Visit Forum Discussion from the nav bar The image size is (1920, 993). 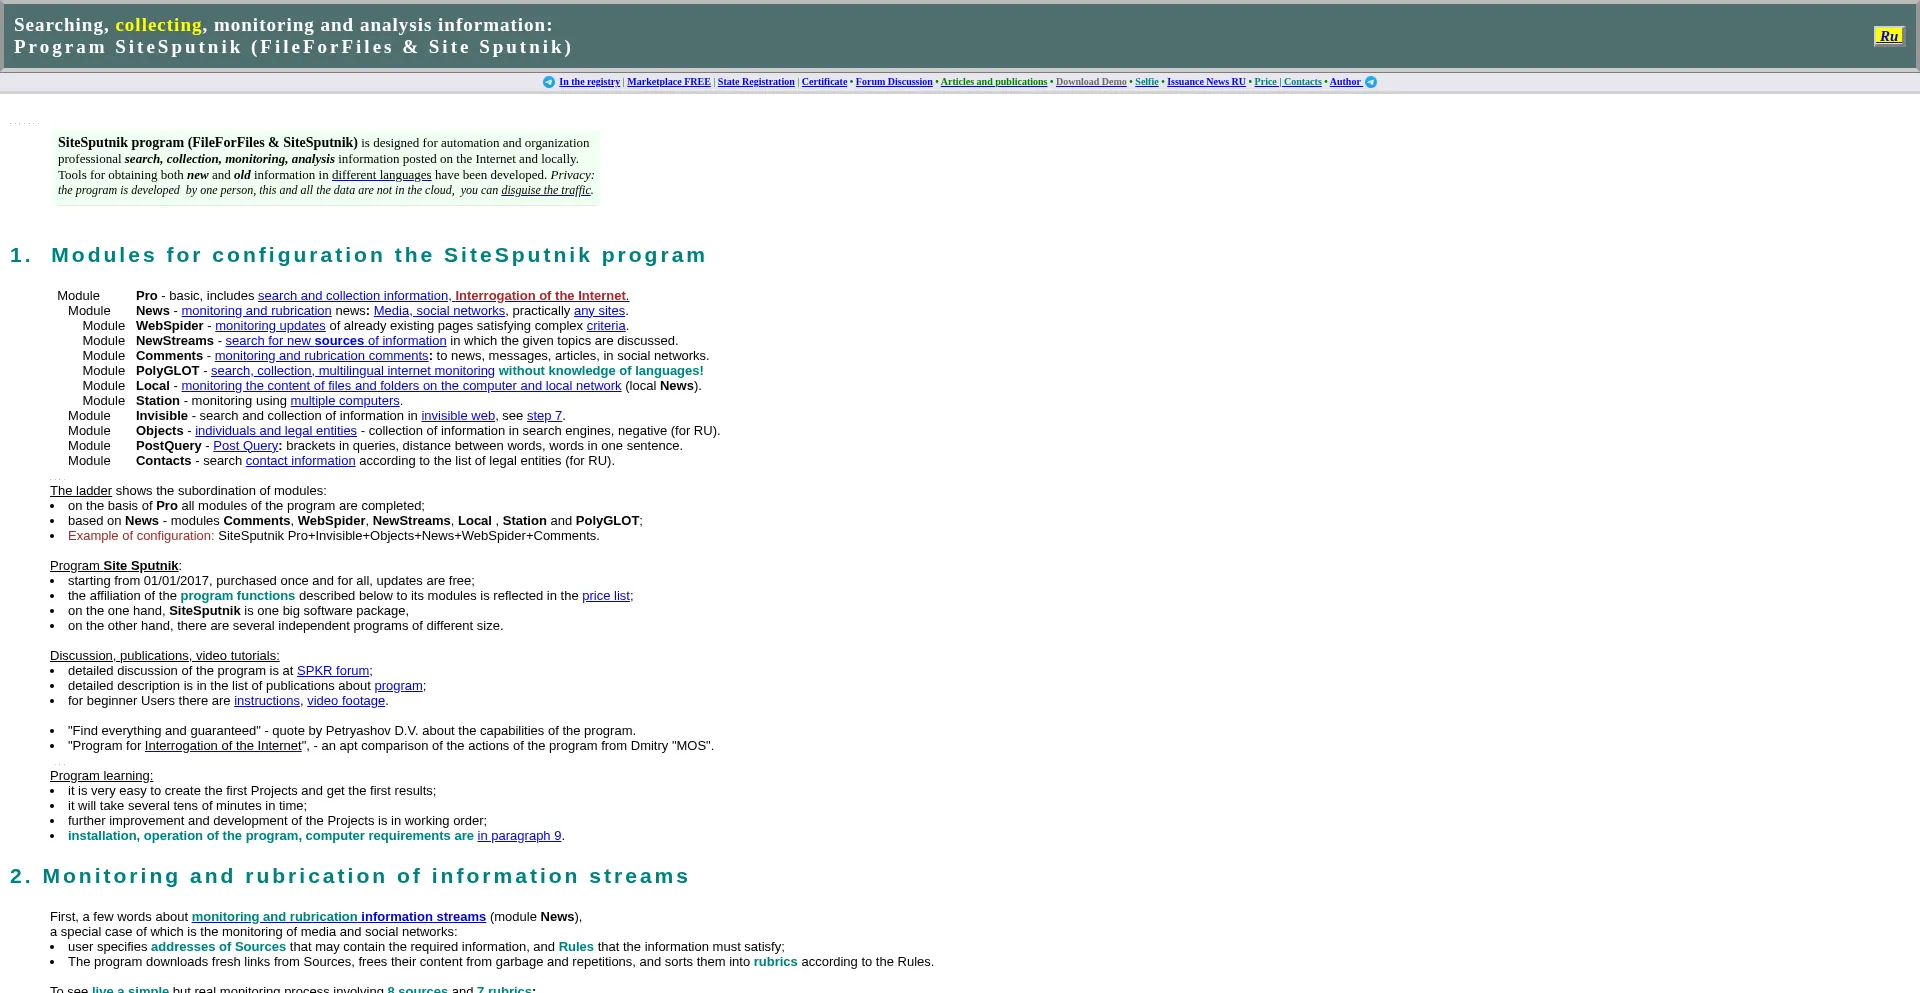(894, 82)
